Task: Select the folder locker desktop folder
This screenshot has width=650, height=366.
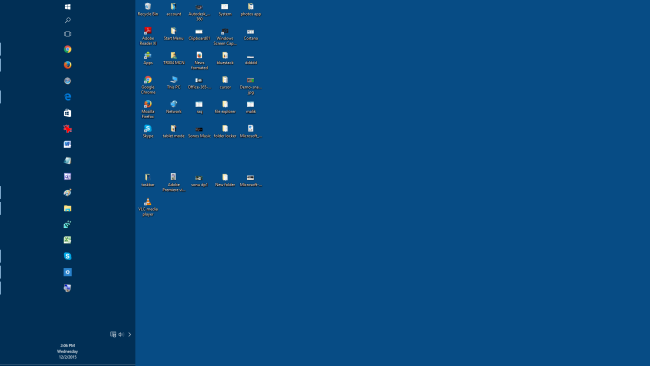Action: click(x=225, y=131)
